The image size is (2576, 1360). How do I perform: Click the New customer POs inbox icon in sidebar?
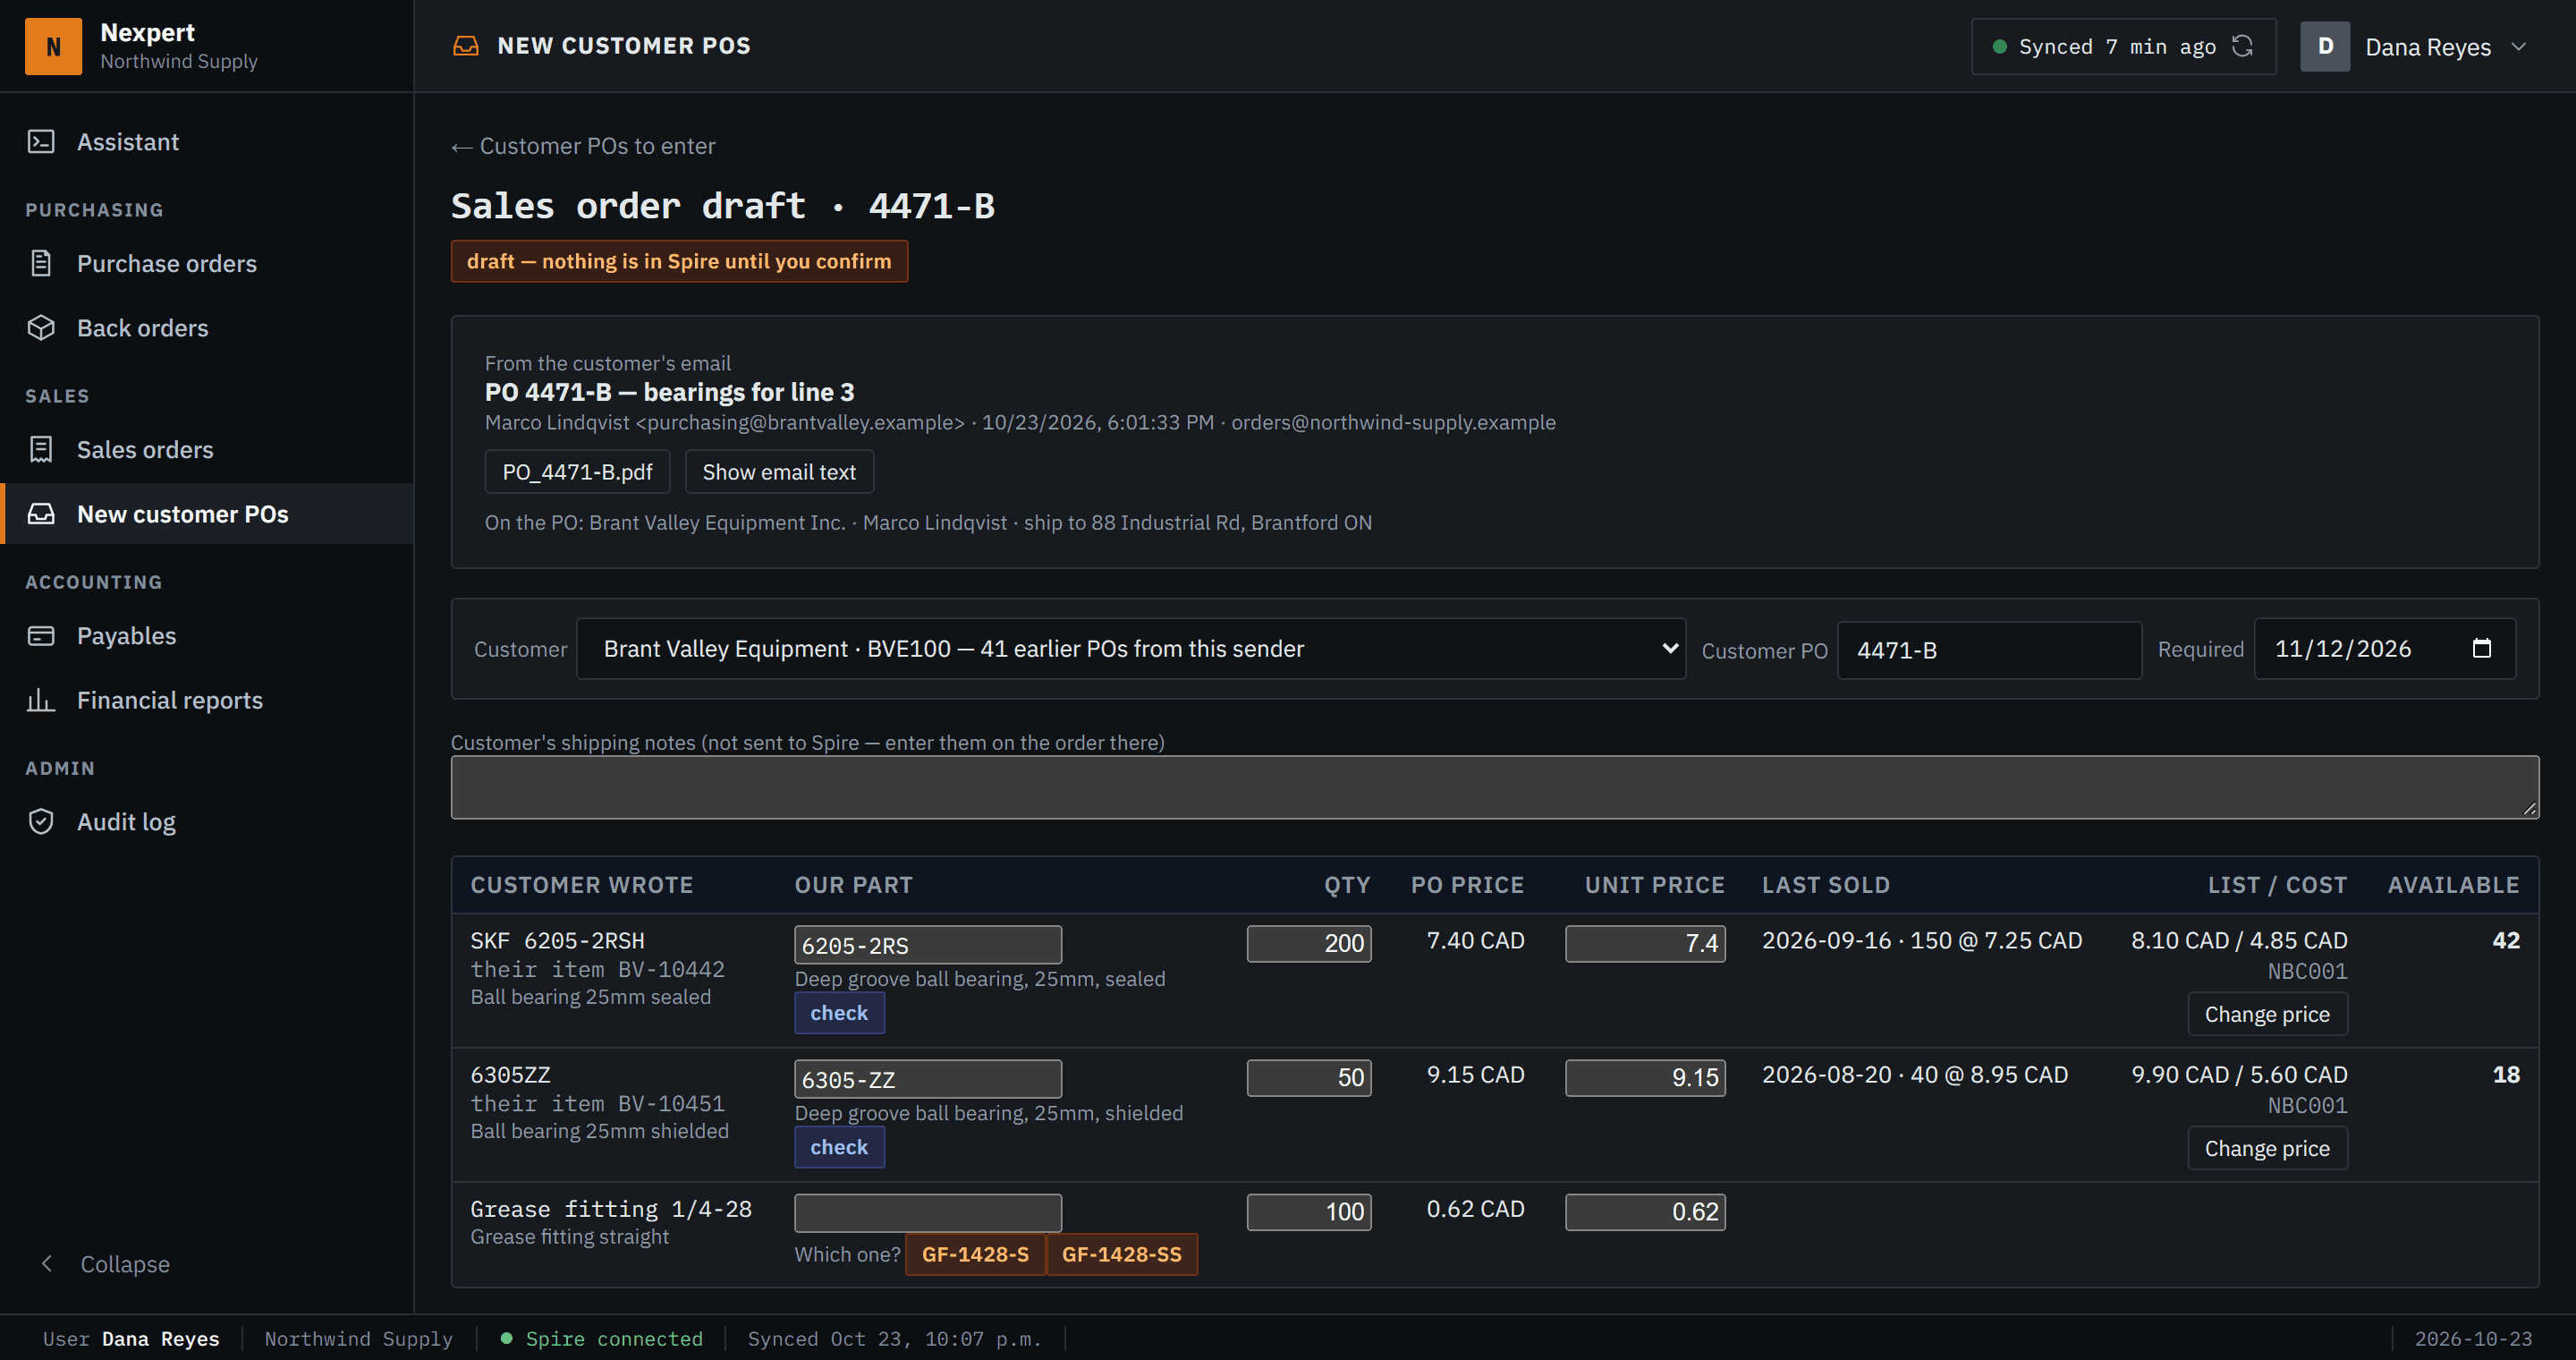41,514
